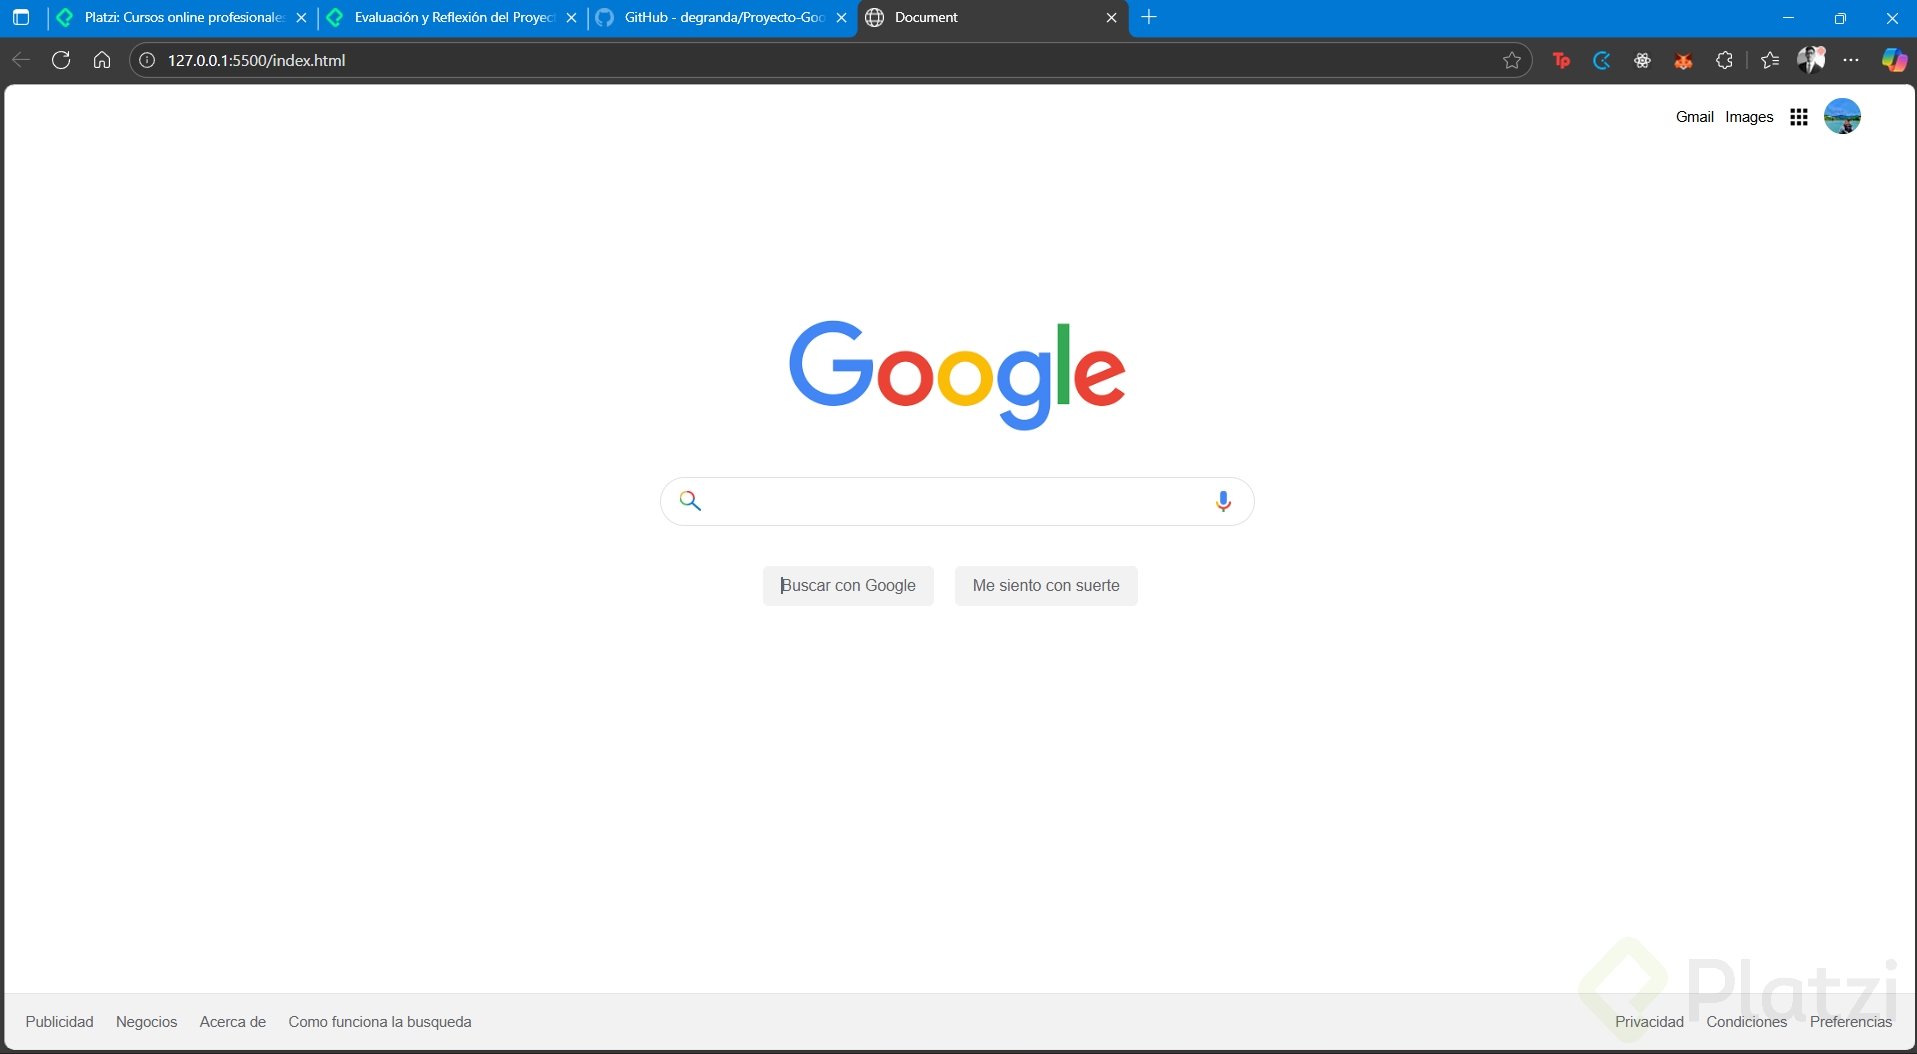The image size is (1917, 1054).
Task: Open the React developer tools extension
Action: 1642,60
